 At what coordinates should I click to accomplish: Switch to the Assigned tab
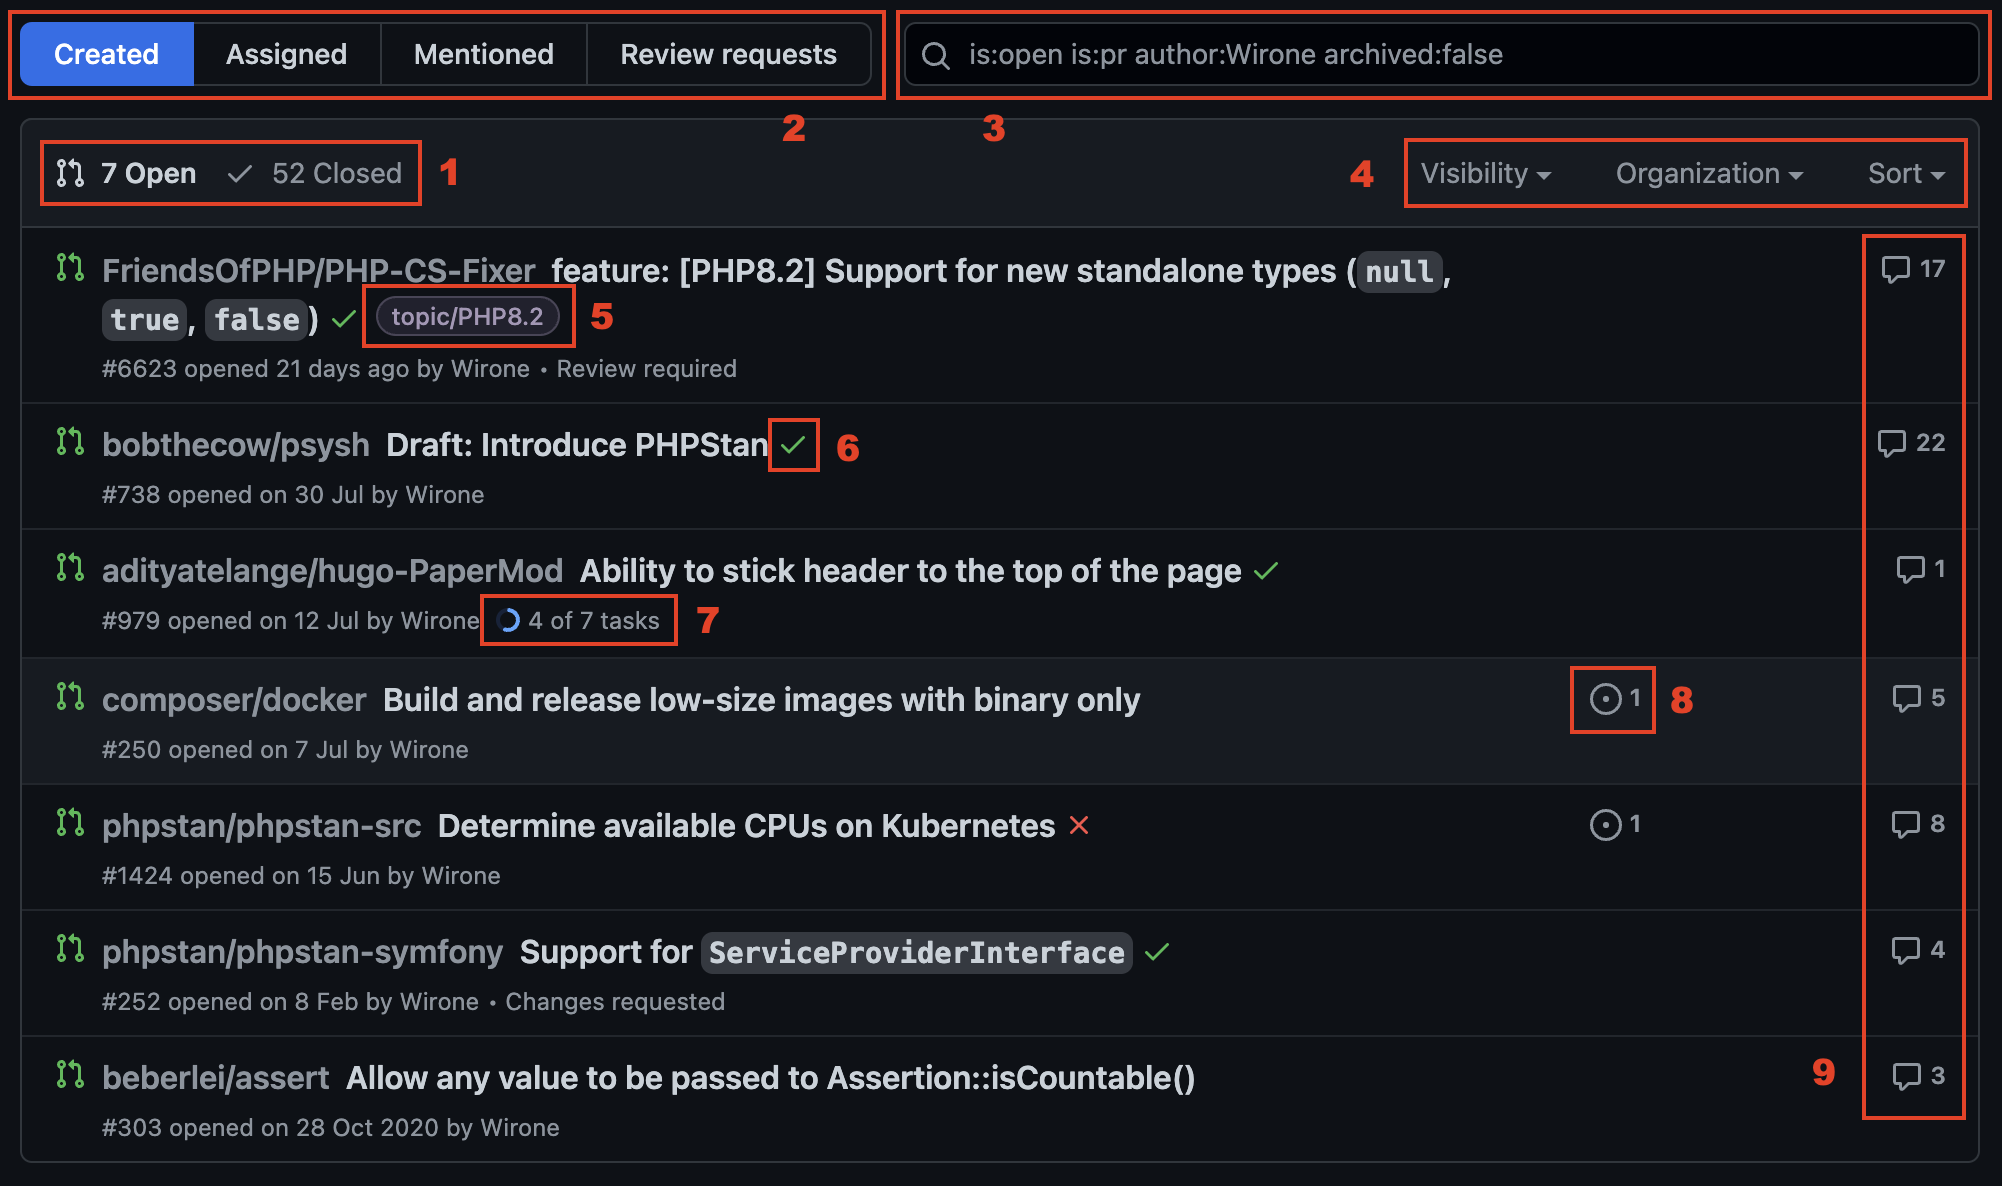pyautogui.click(x=284, y=56)
